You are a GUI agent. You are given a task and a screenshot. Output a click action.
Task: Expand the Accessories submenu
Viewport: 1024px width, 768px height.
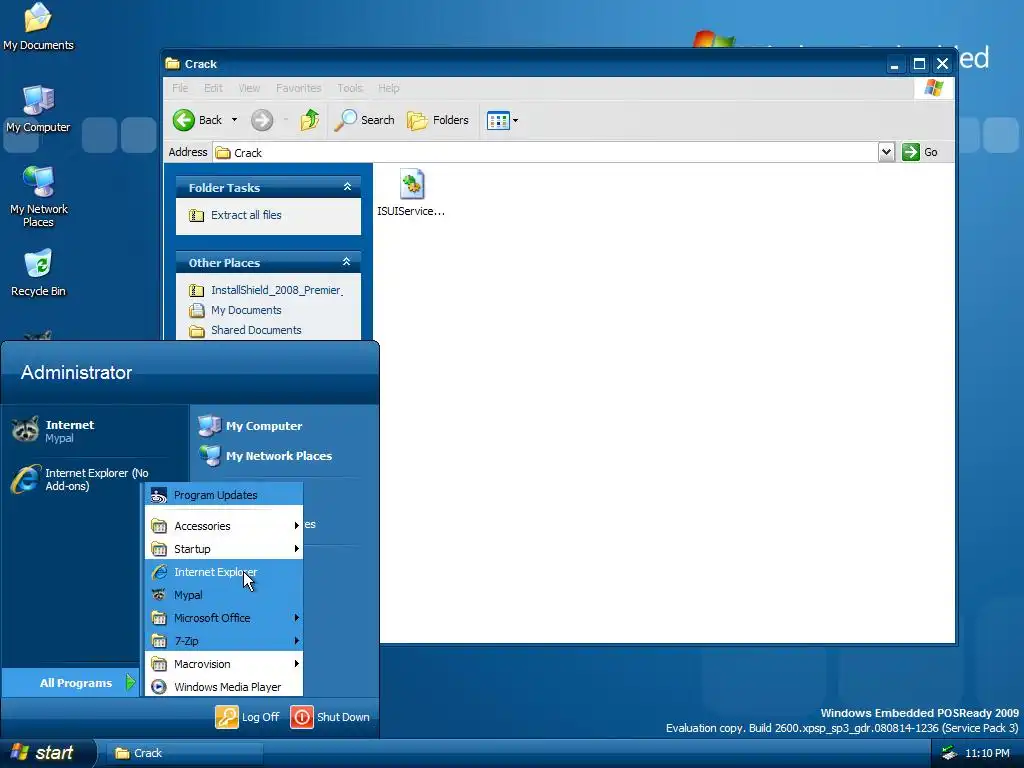(223, 526)
